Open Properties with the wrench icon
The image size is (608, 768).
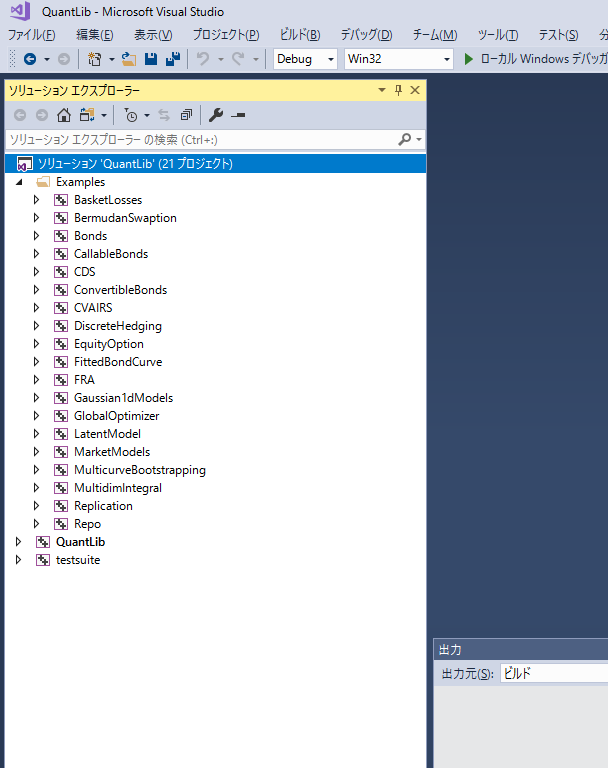tap(216, 115)
